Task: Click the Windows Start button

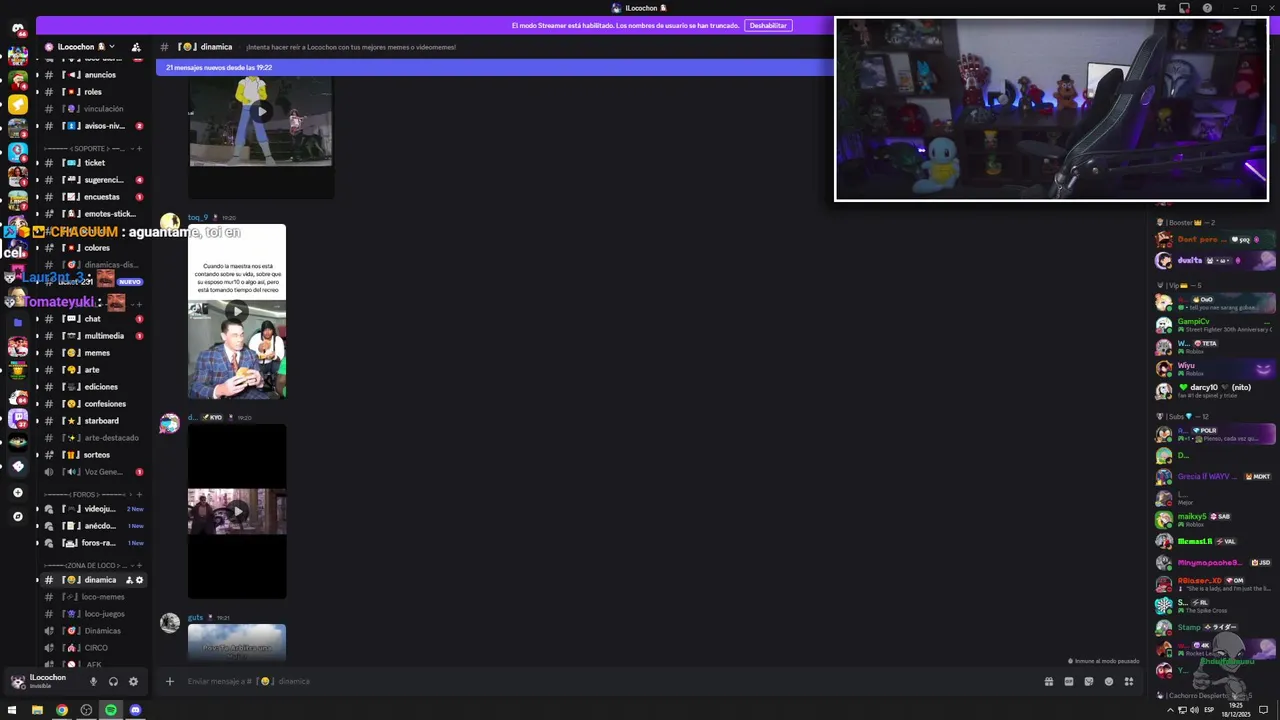Action: [12, 710]
